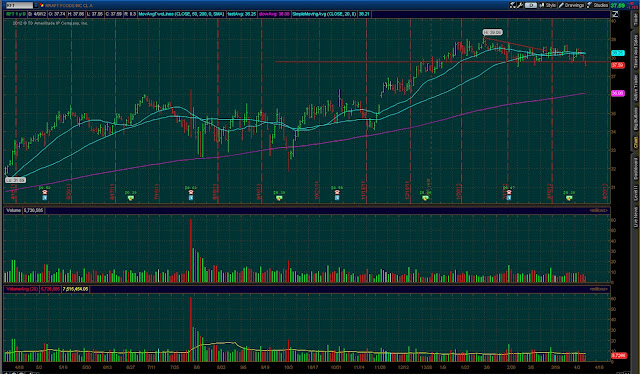Click the 7,516,454.05 volume average value

[76, 289]
